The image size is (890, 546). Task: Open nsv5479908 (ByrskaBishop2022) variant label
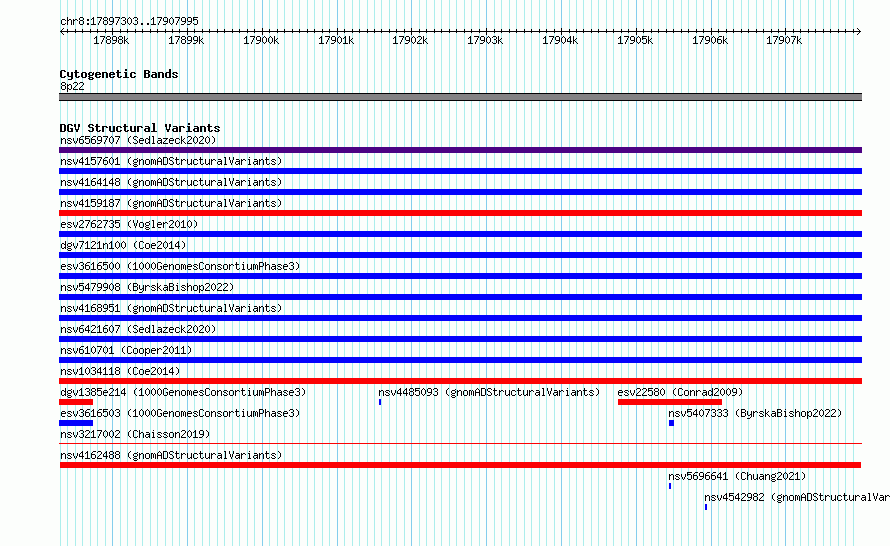[x=147, y=287]
